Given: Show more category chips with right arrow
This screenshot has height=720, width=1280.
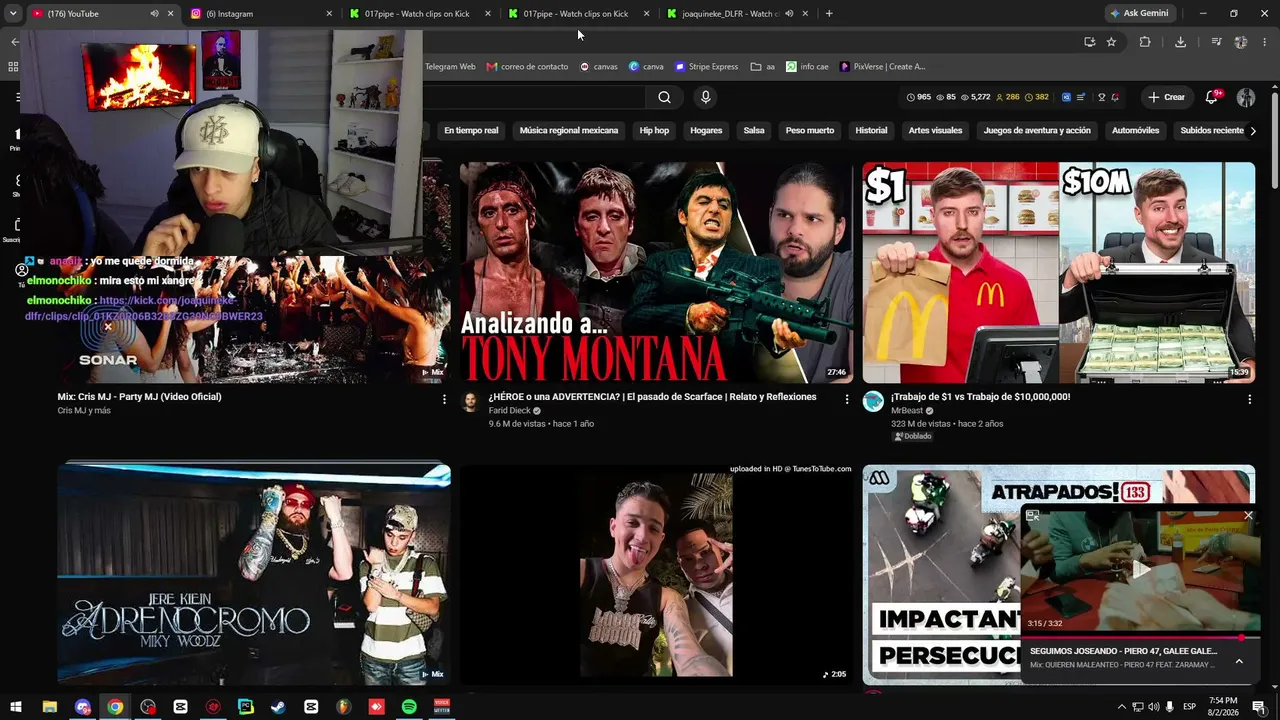Looking at the screenshot, I should (x=1253, y=130).
